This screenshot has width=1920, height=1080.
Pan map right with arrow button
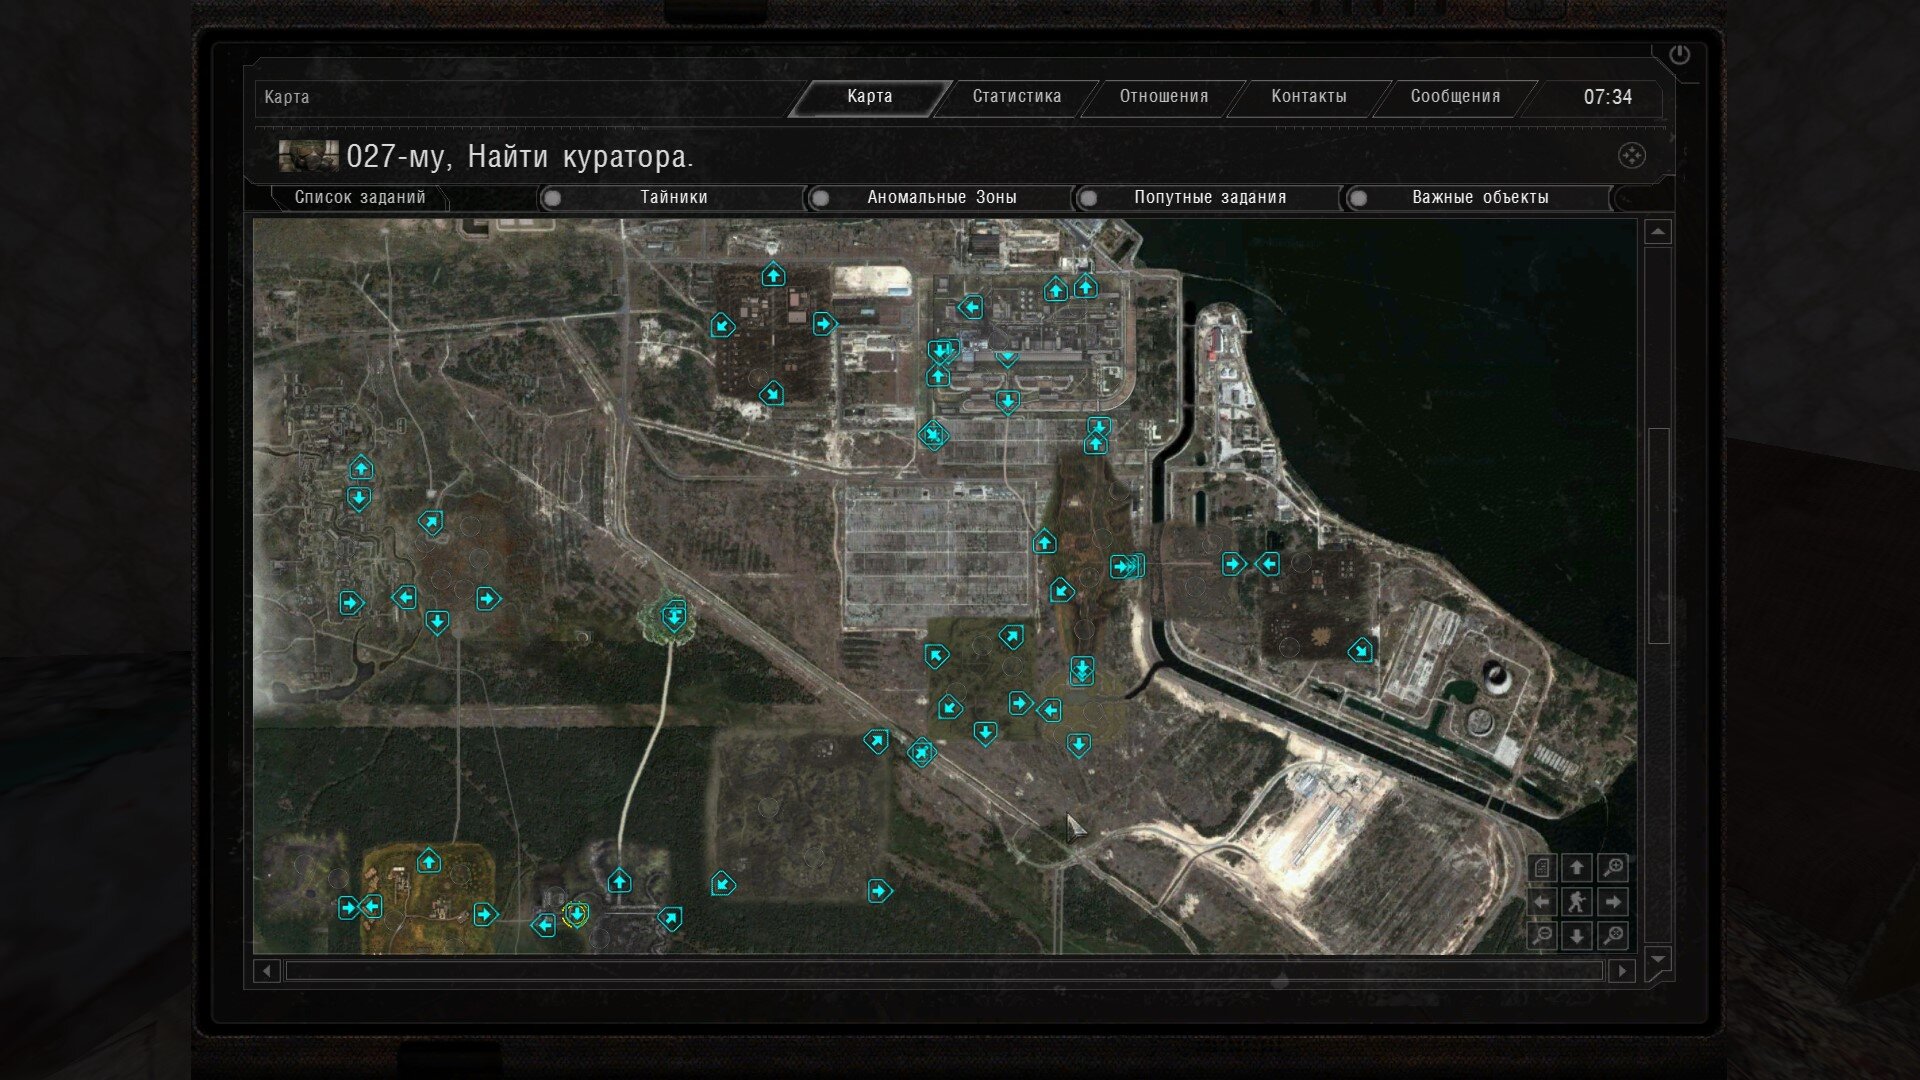pos(1612,902)
